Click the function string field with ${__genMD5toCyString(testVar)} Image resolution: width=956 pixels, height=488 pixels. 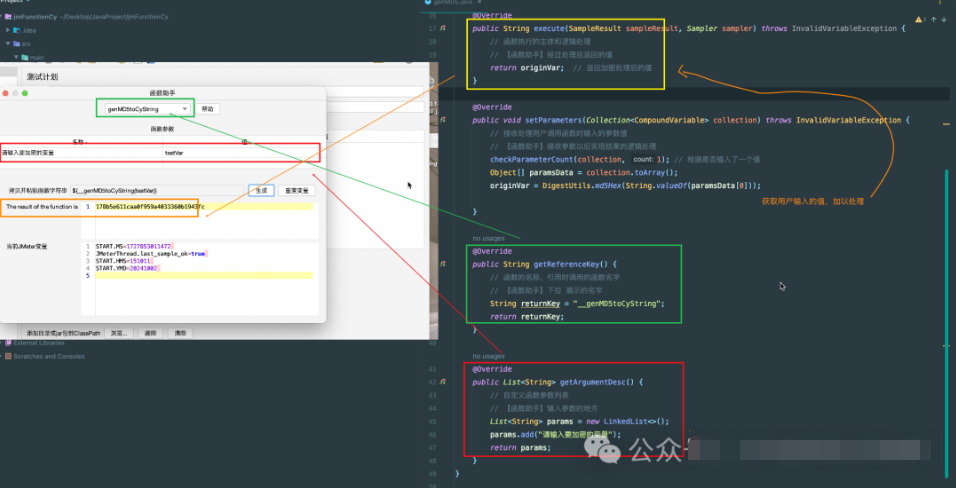point(157,190)
